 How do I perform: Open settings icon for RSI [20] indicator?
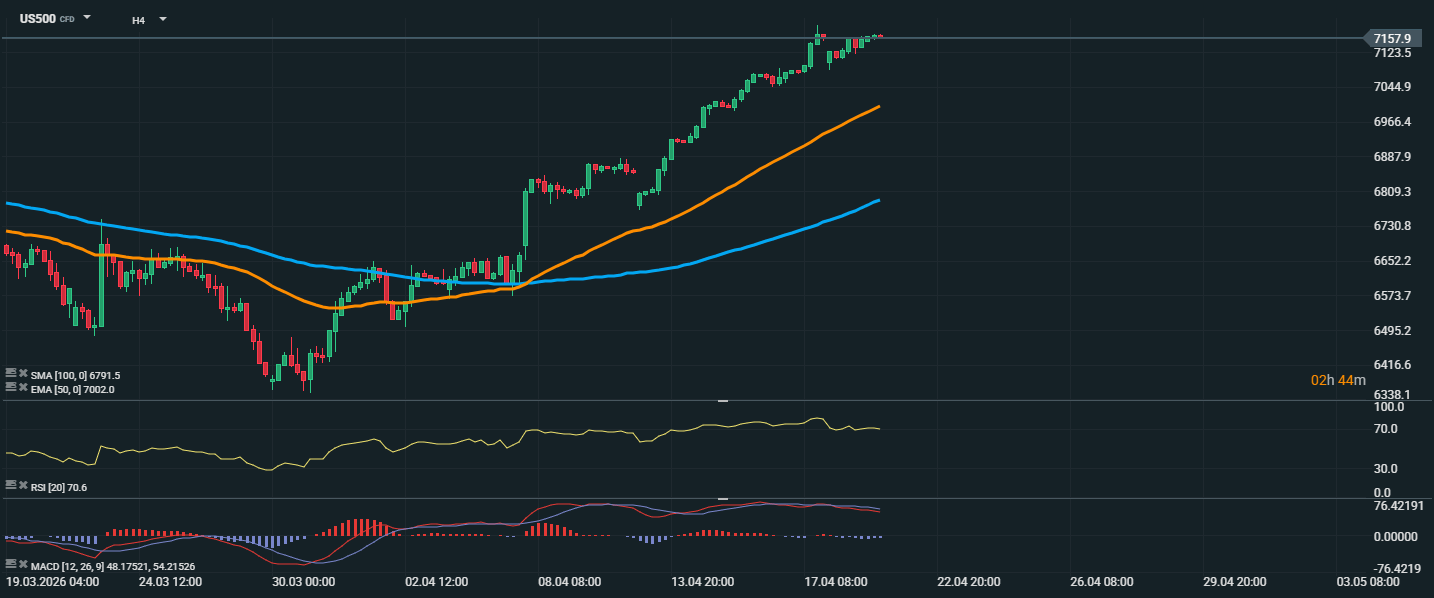click(x=10, y=485)
